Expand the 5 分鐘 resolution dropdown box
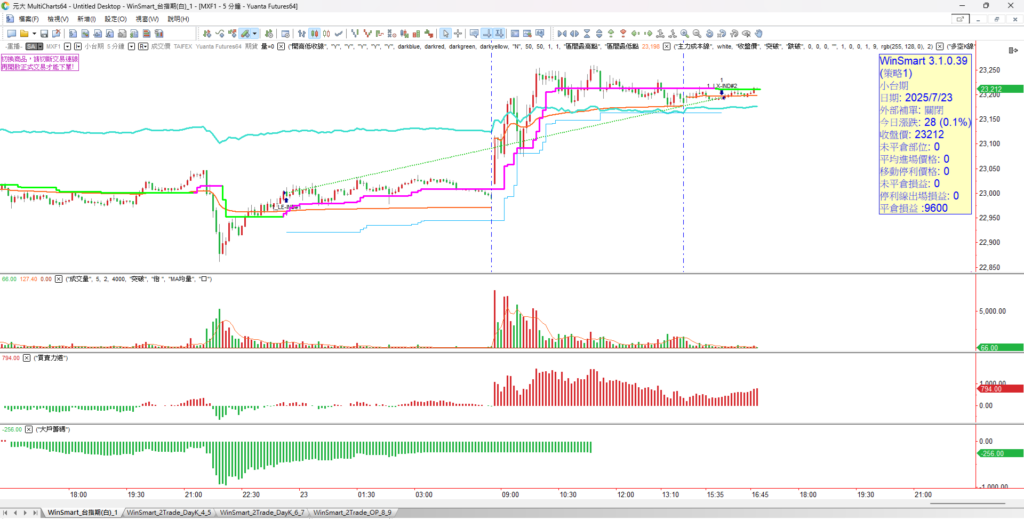 (x=131, y=46)
